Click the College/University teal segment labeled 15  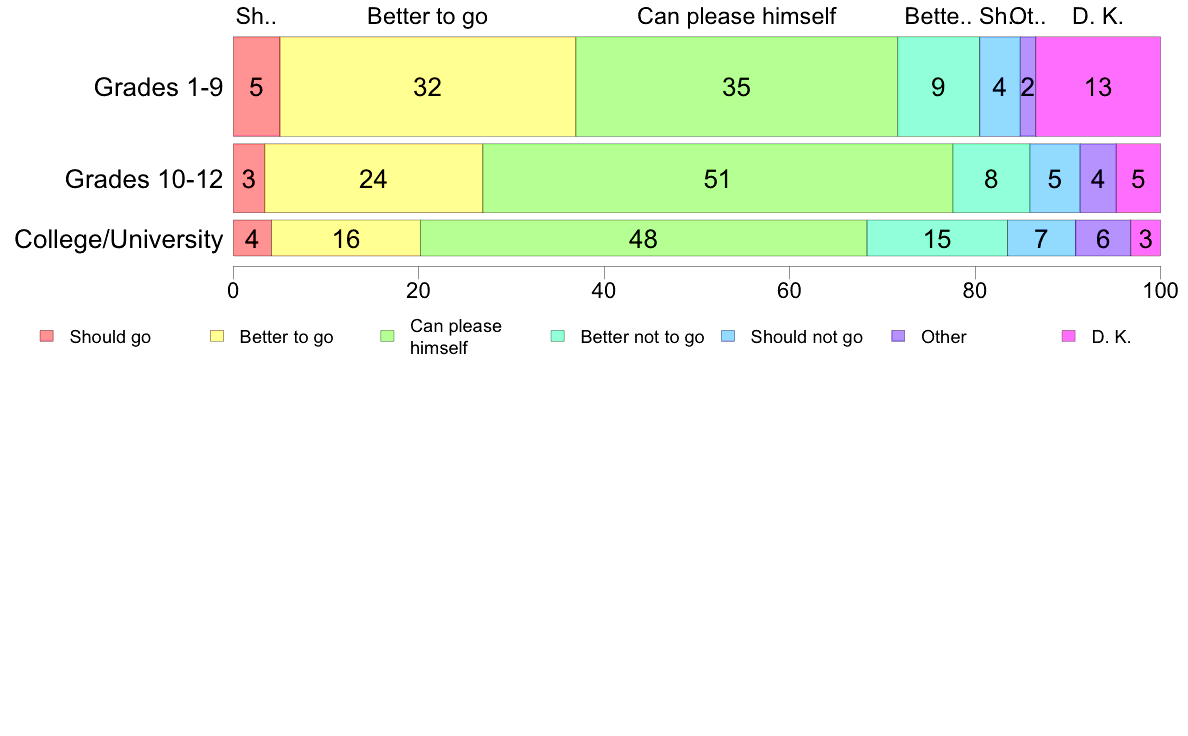(x=937, y=239)
